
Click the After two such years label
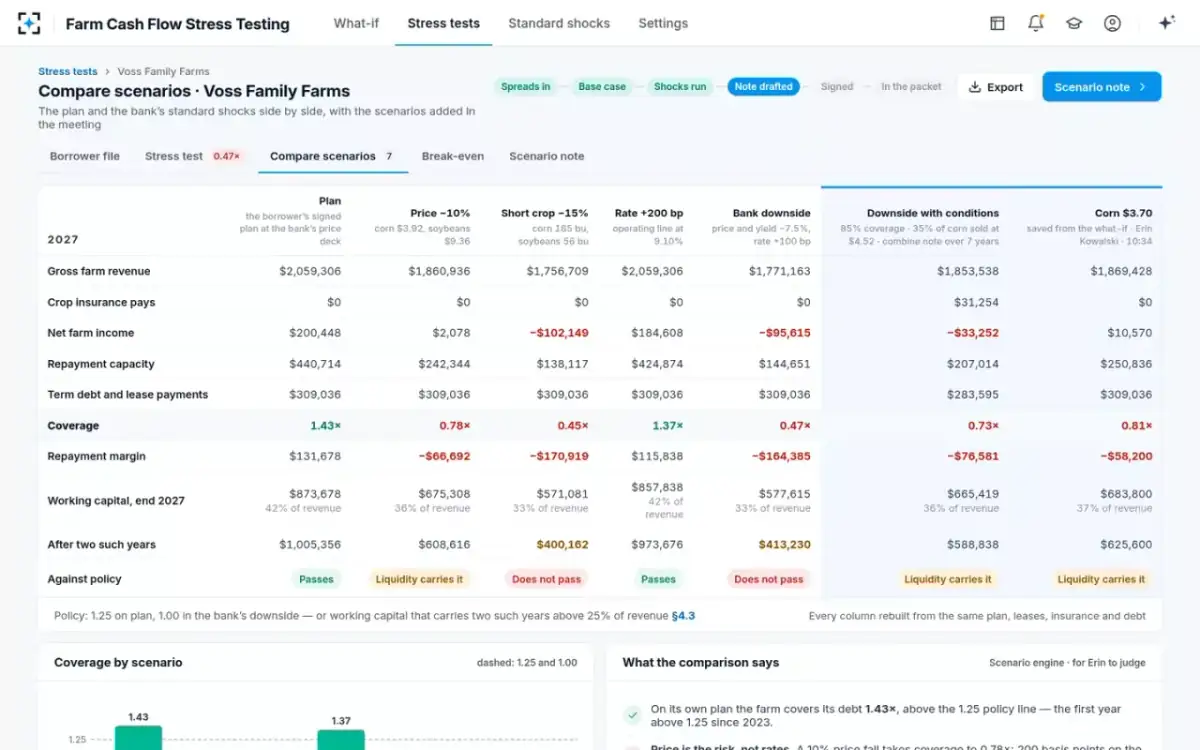(x=101, y=545)
